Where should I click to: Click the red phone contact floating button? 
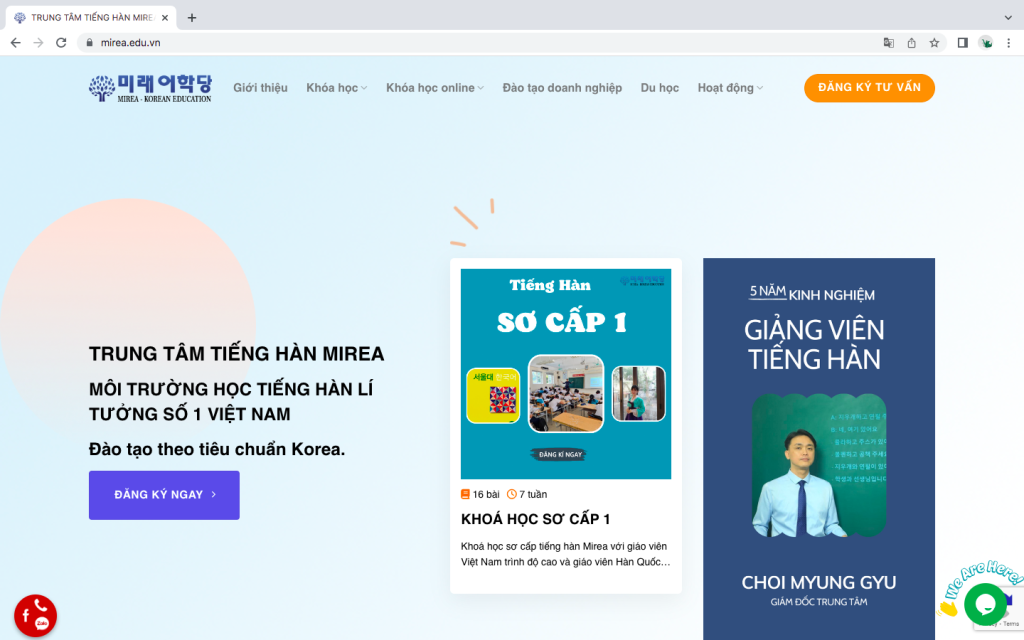[x=35, y=616]
